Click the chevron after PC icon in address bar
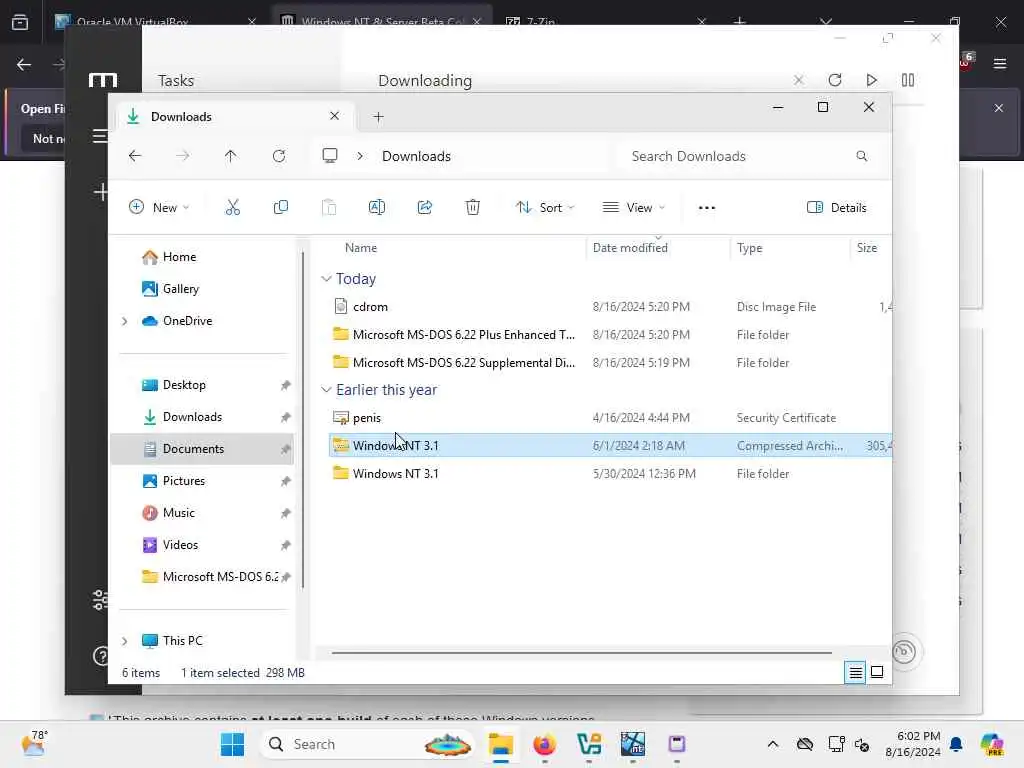The width and height of the screenshot is (1024, 768). [360, 156]
